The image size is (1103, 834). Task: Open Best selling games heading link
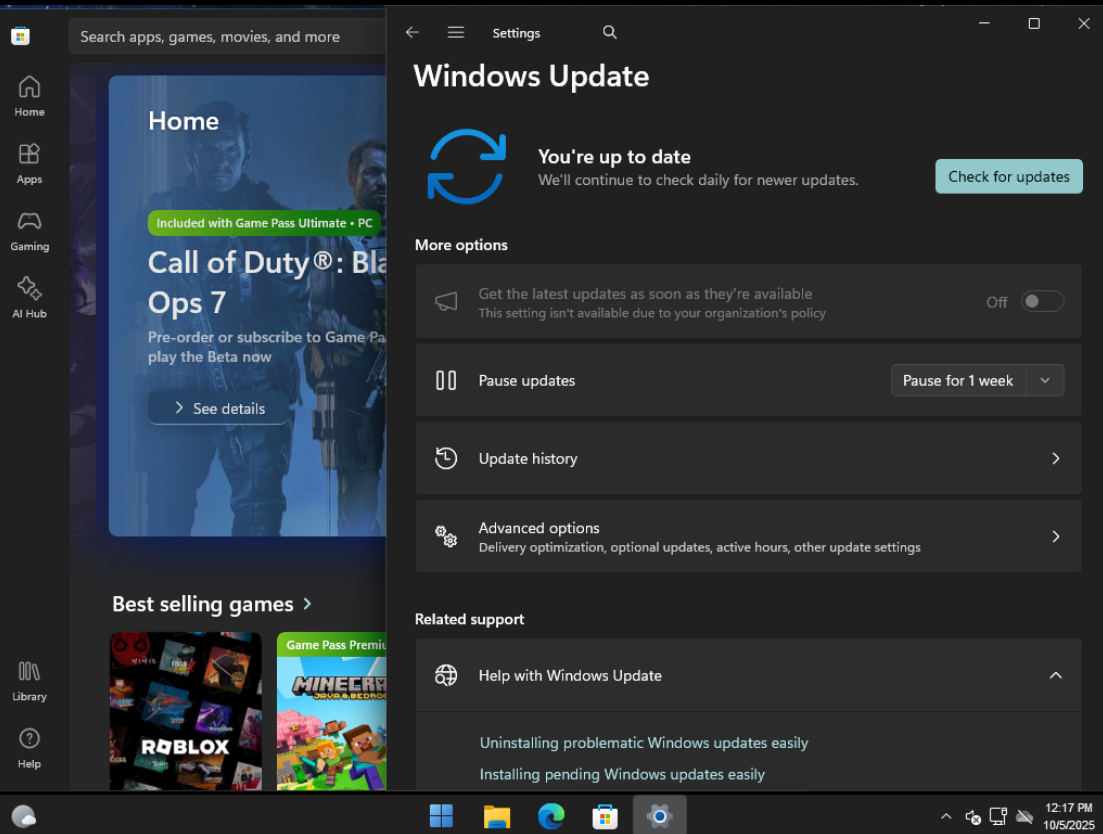[x=203, y=604]
